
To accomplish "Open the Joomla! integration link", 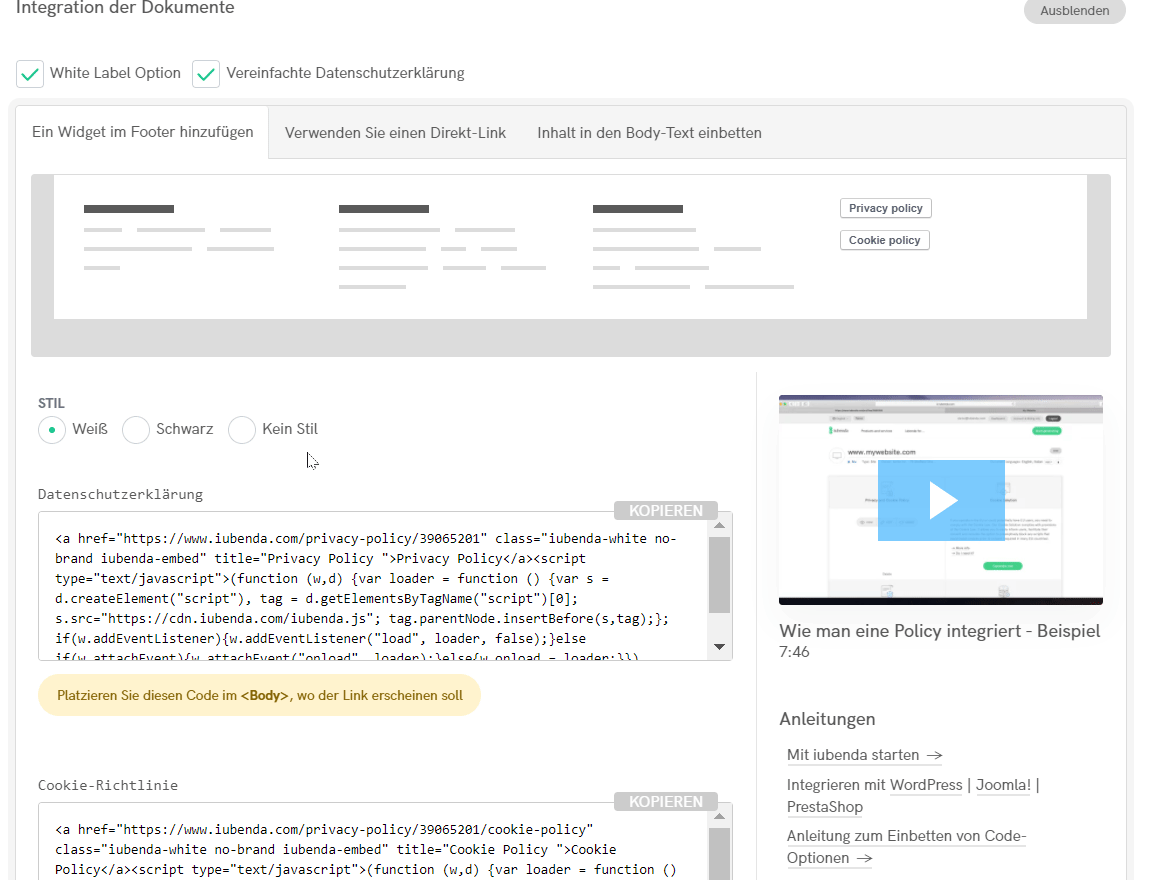I will click(1003, 785).
